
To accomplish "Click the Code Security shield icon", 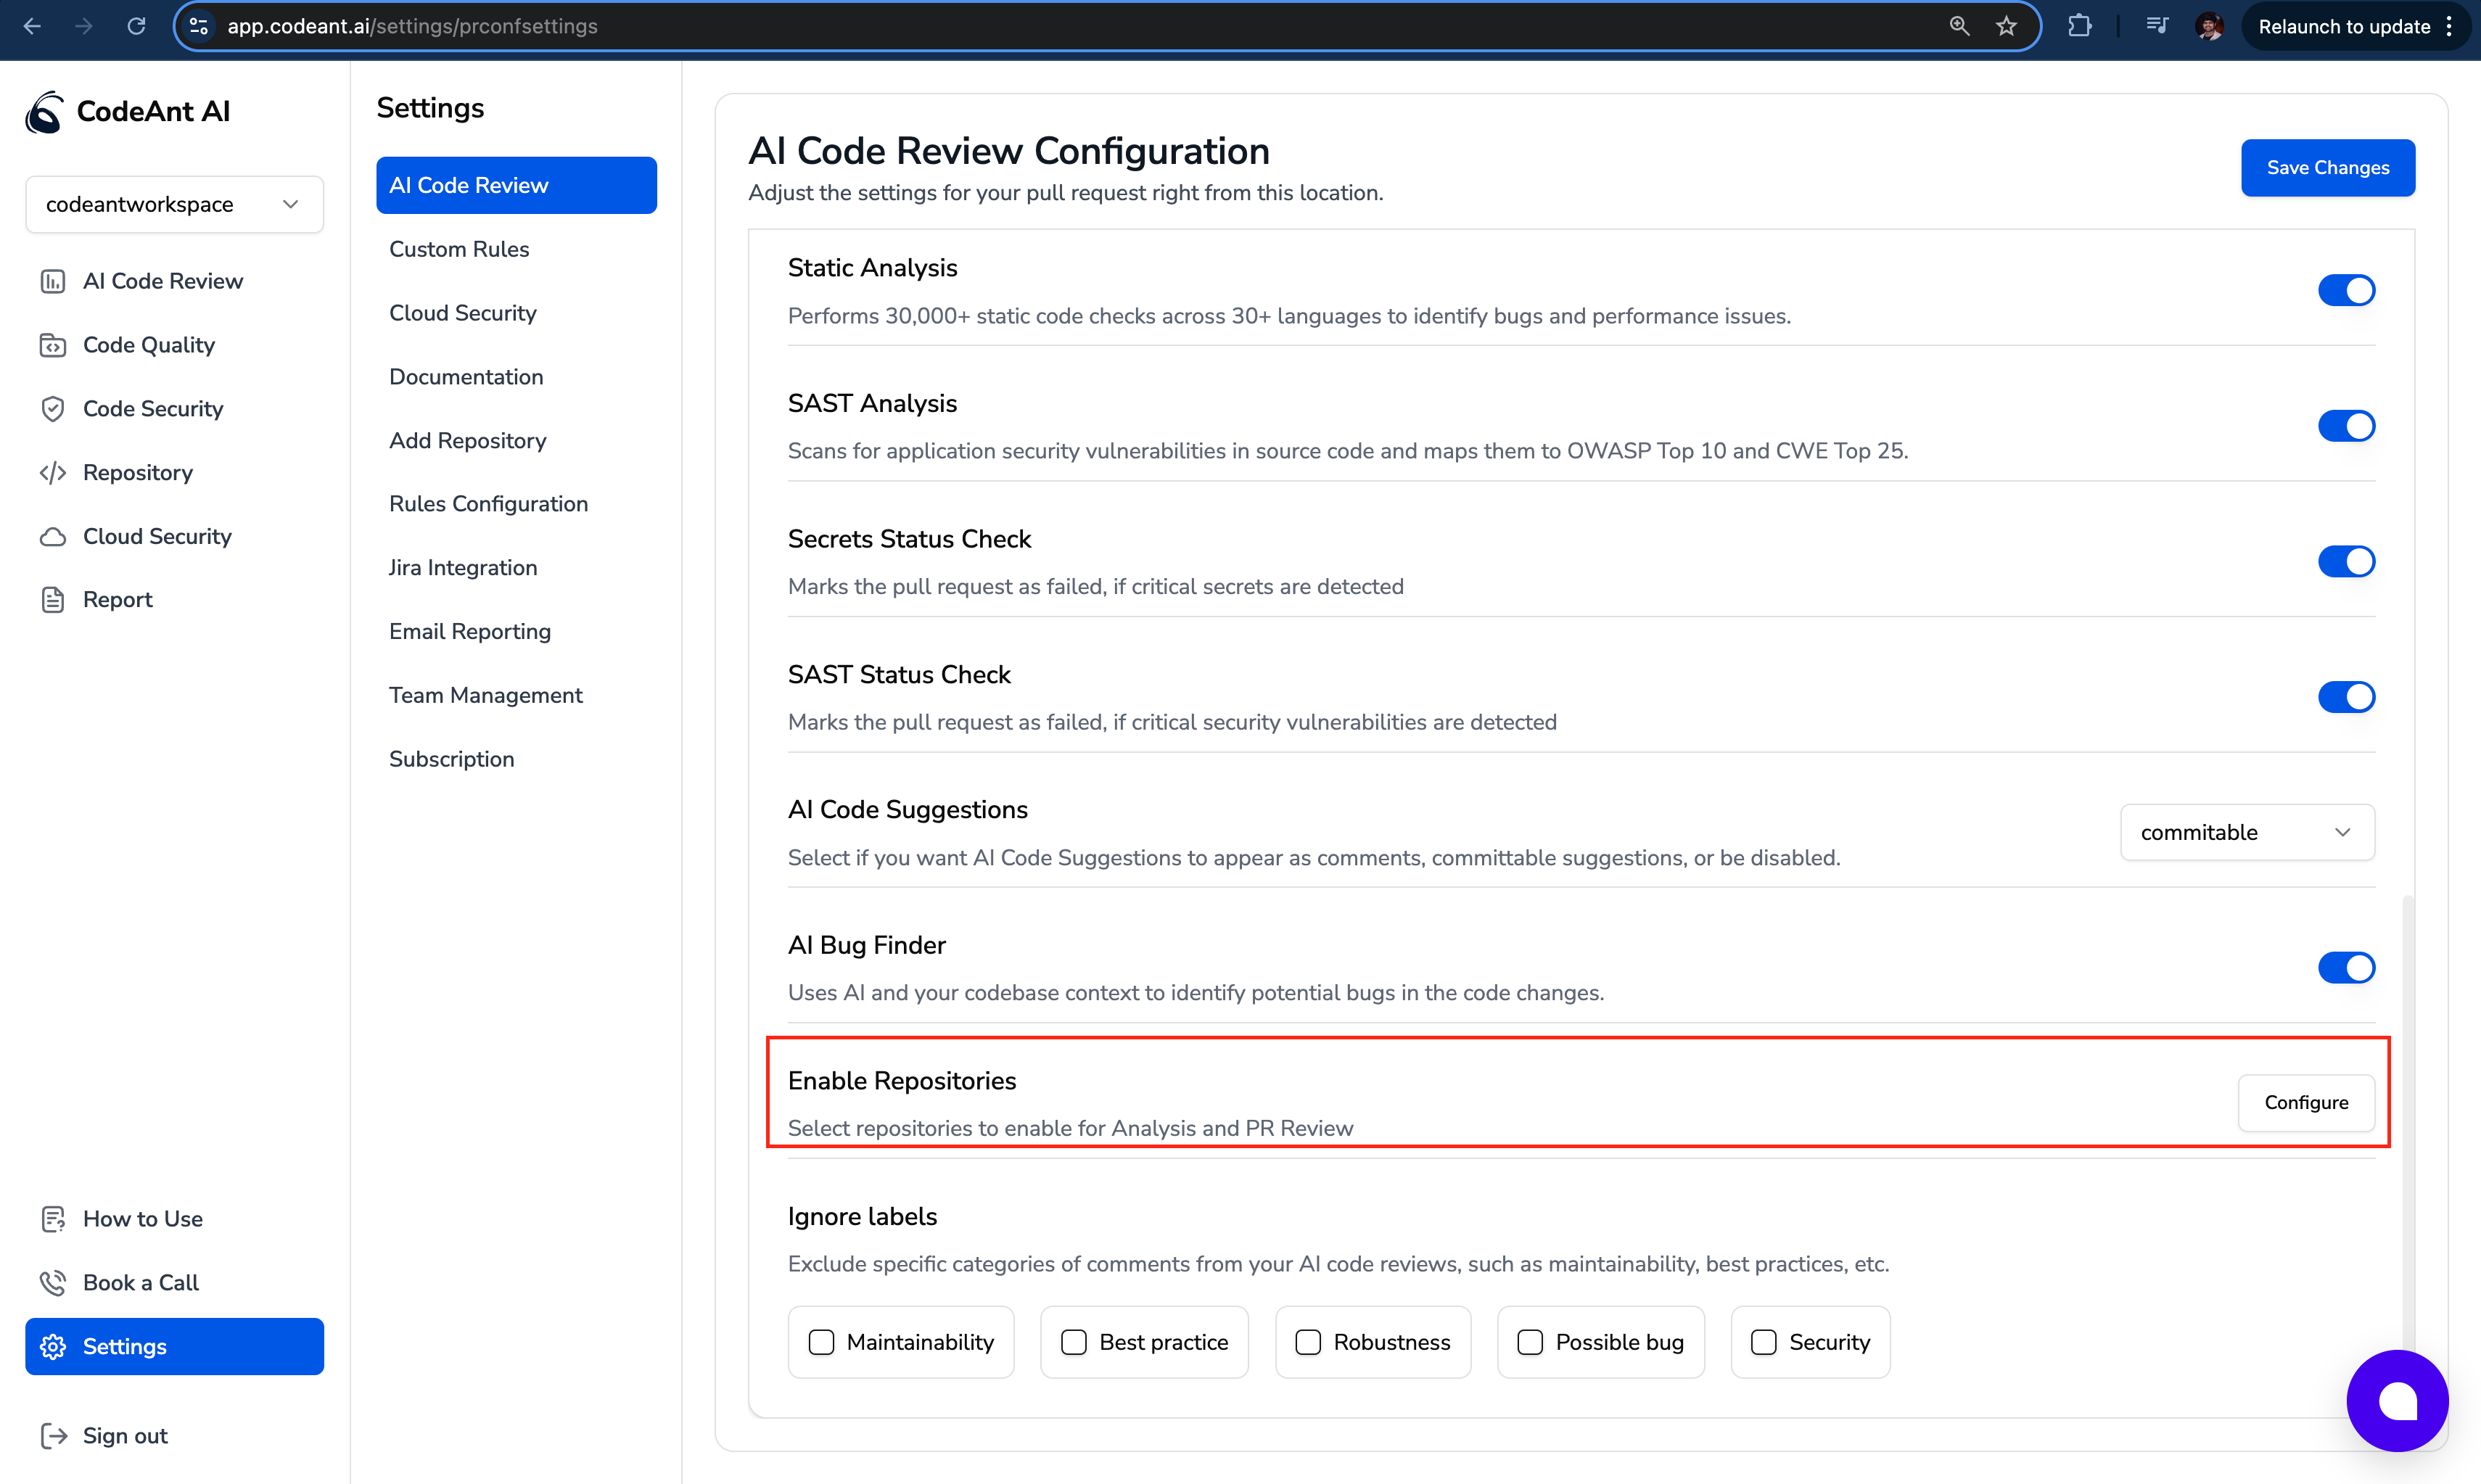I will [52, 409].
